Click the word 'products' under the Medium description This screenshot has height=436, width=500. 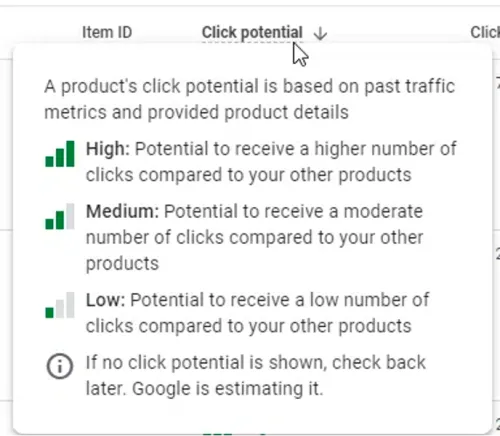coord(122,263)
